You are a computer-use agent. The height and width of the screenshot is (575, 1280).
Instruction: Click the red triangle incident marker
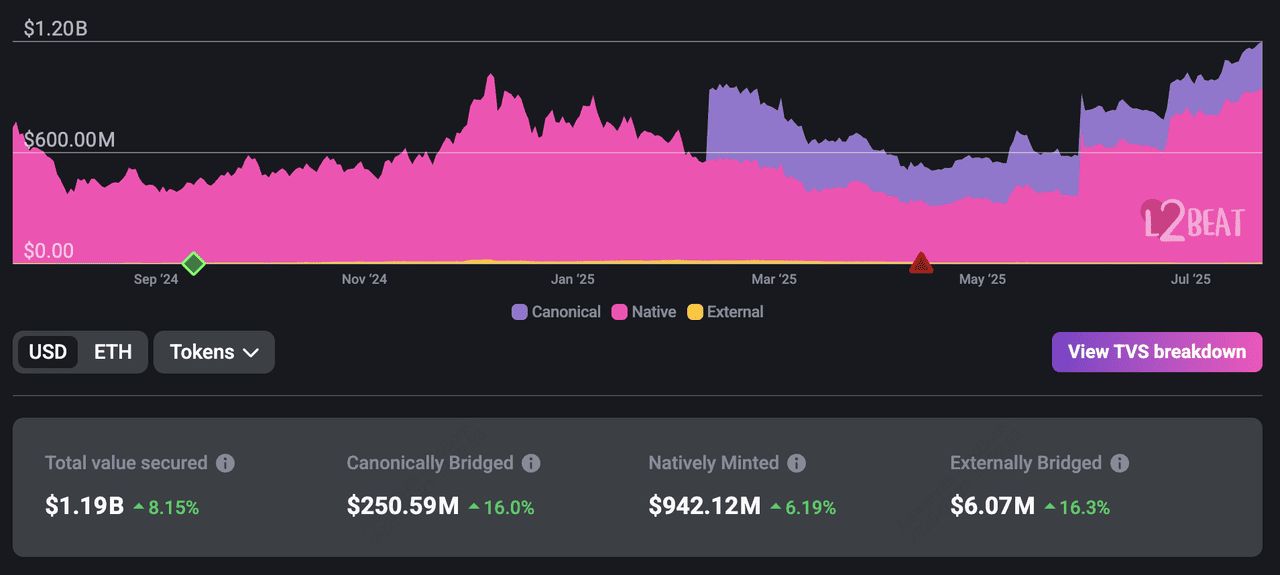921,264
